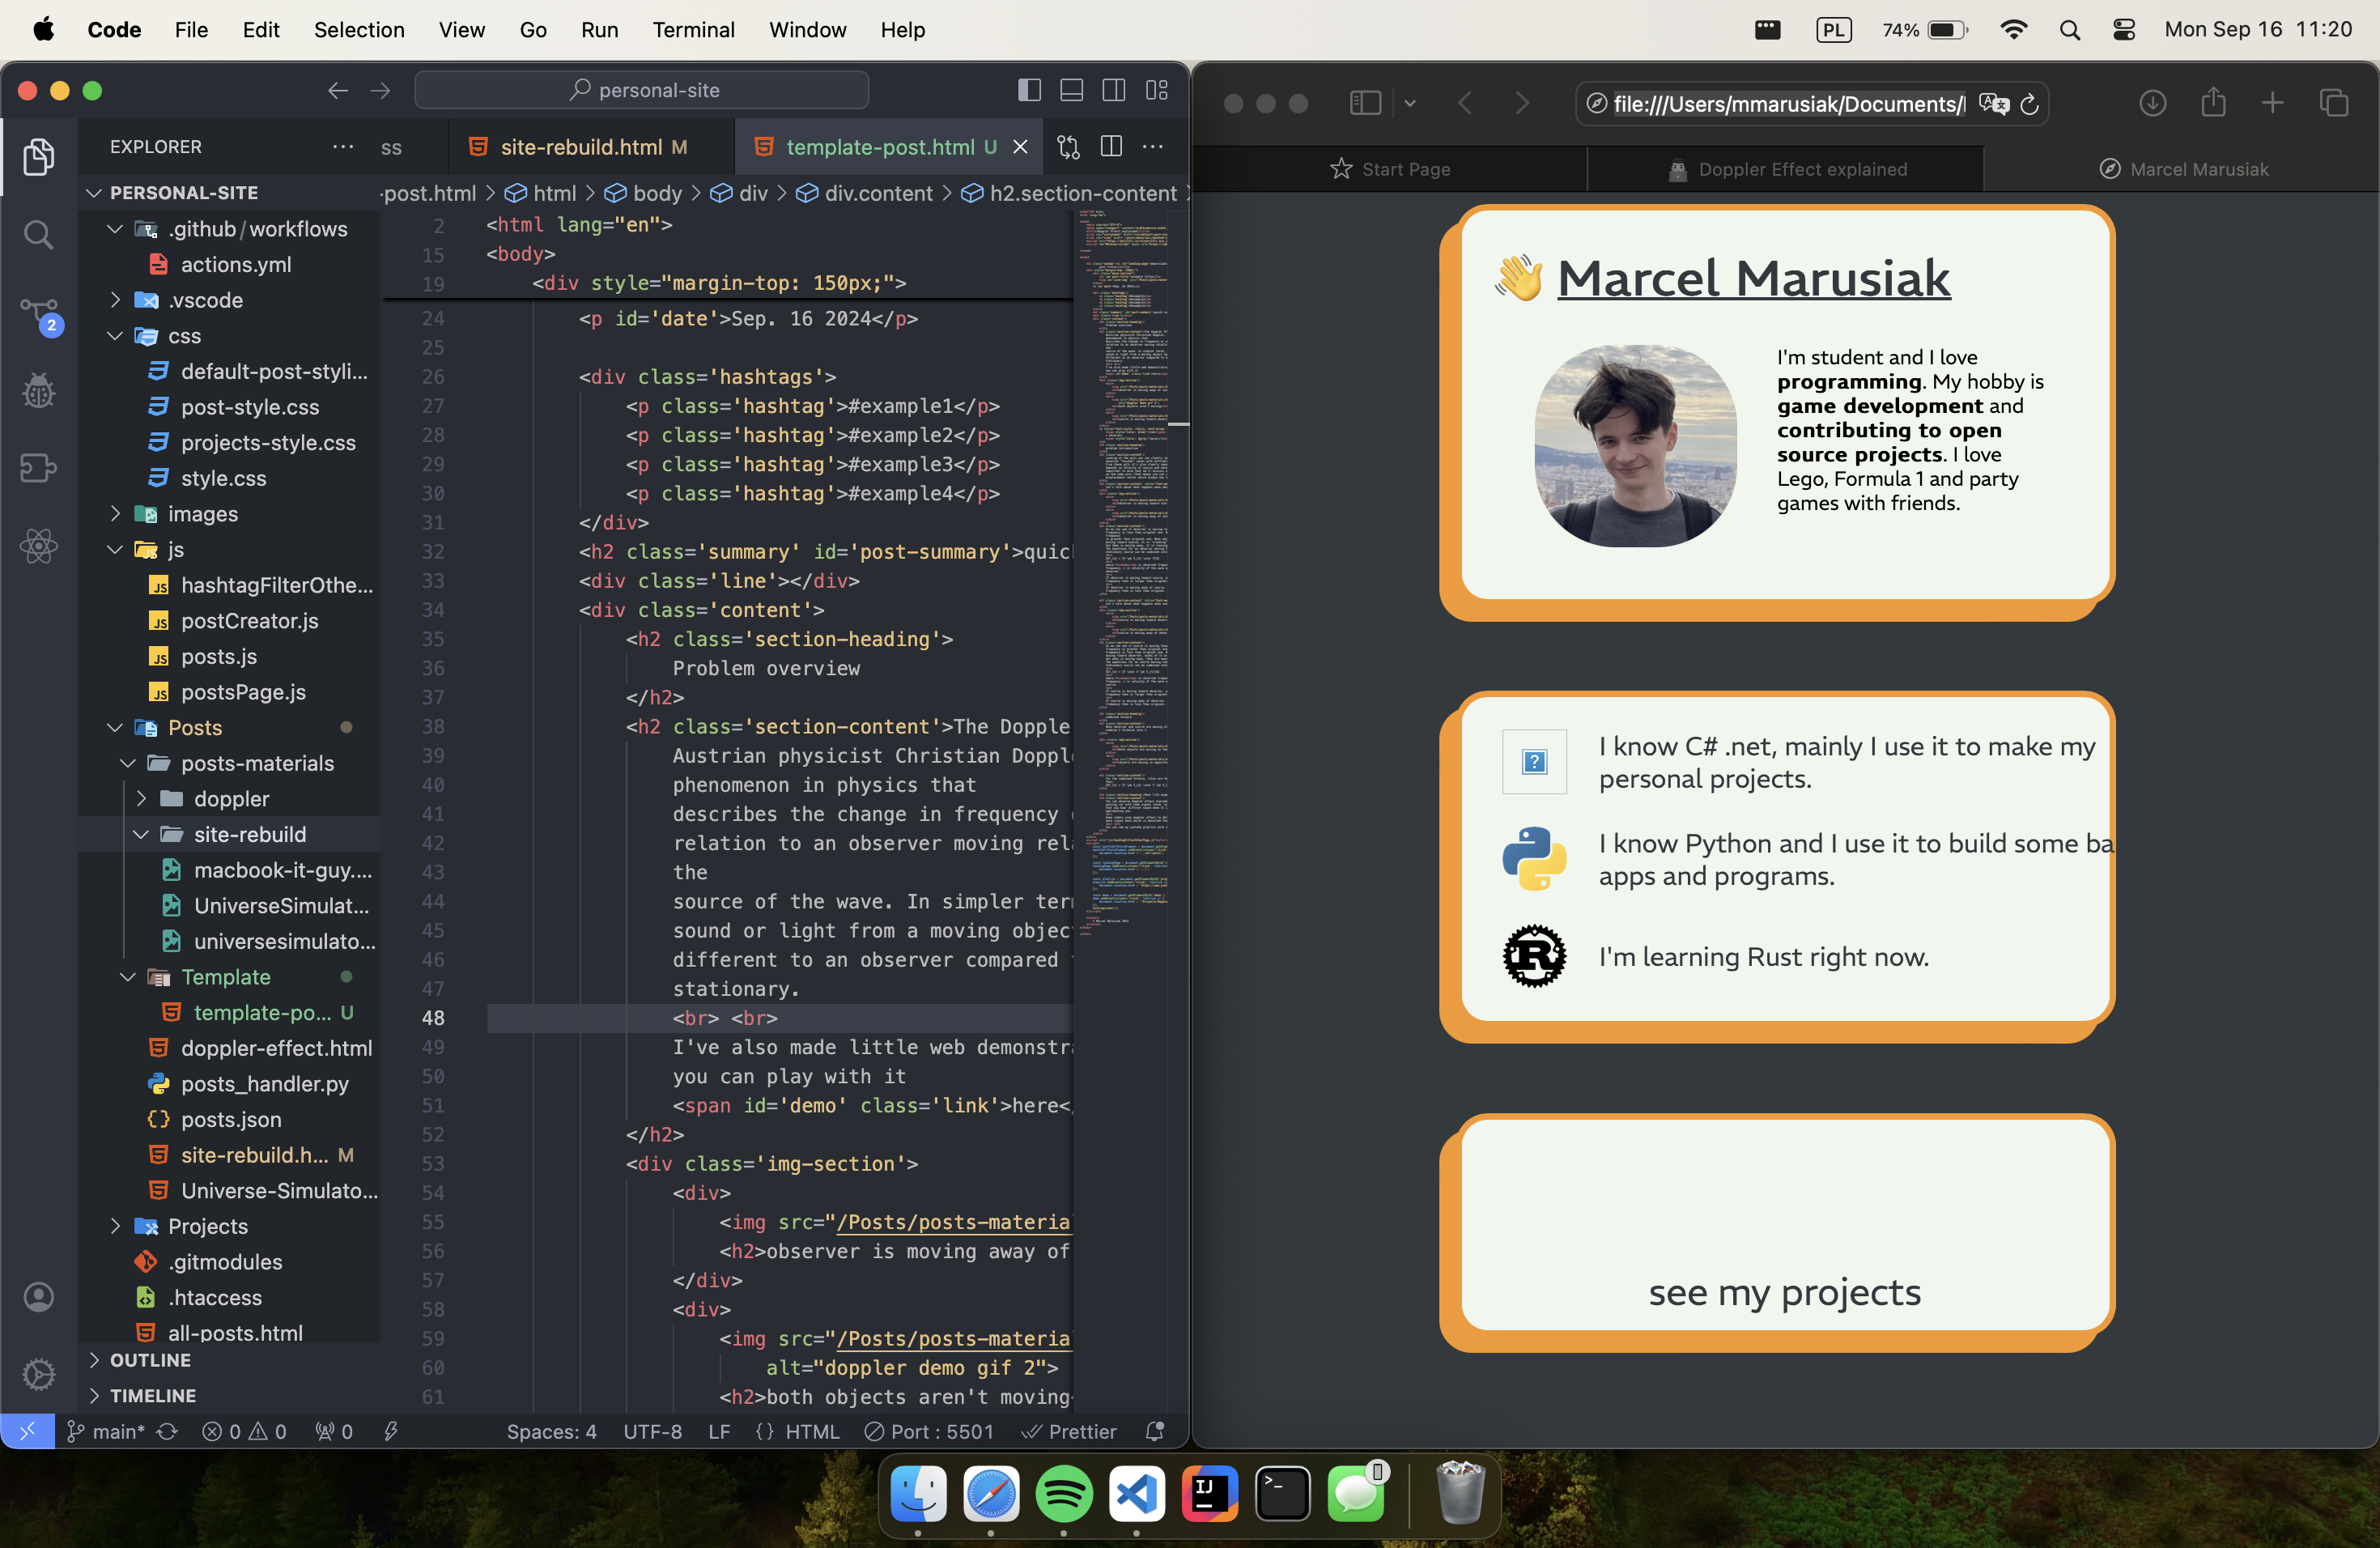
Task: Click the personal-site command center field
Action: tap(642, 90)
